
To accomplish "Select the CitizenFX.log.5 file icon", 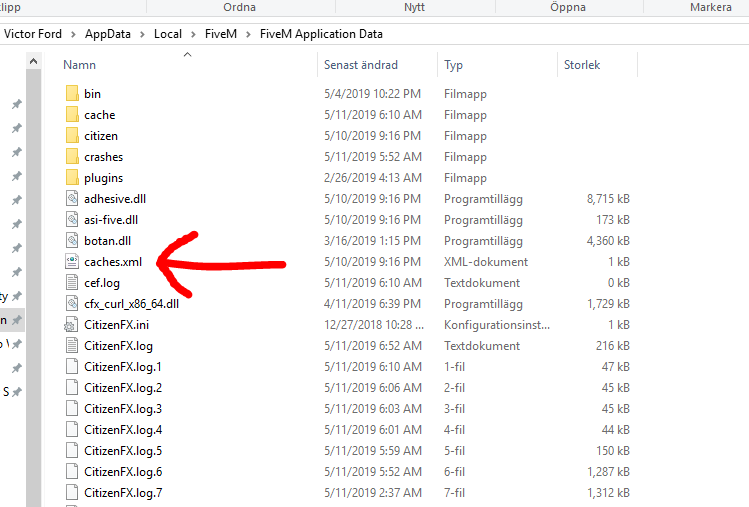I will 72,451.
